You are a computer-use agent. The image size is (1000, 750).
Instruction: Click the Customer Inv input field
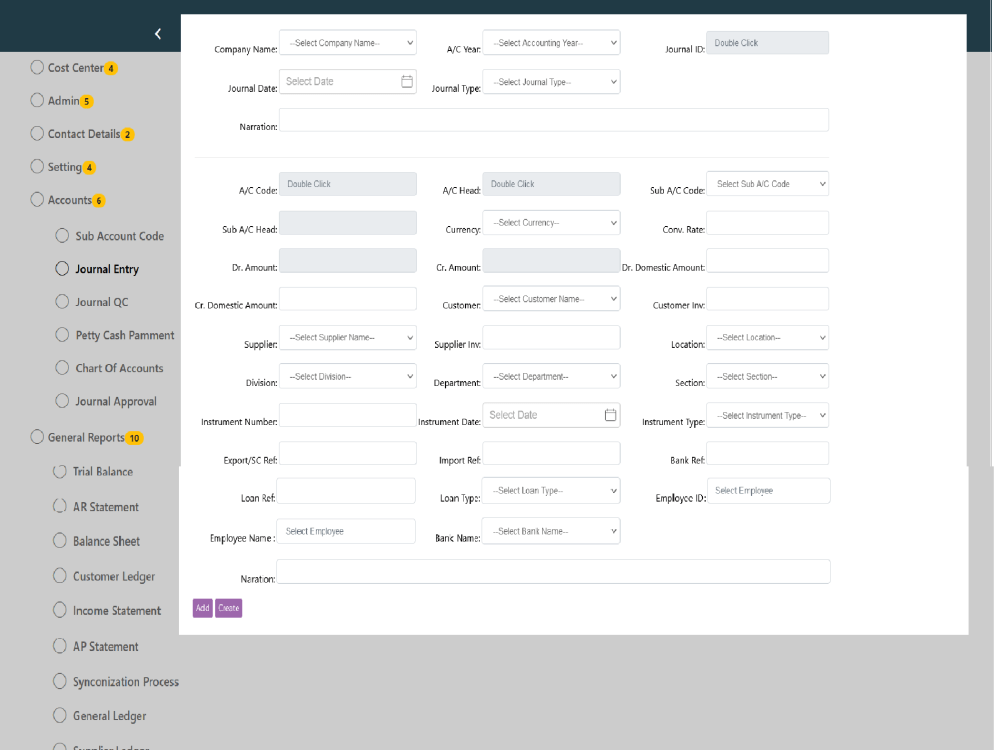click(767, 298)
